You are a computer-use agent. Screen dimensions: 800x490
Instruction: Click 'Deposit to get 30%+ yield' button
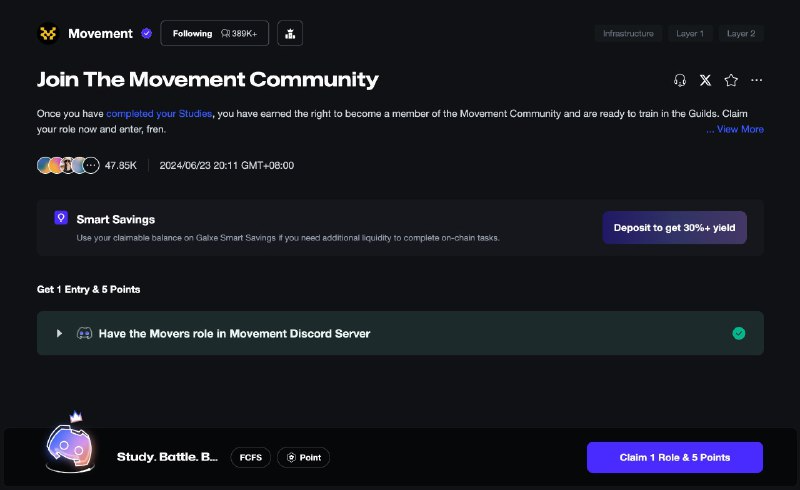[674, 228]
